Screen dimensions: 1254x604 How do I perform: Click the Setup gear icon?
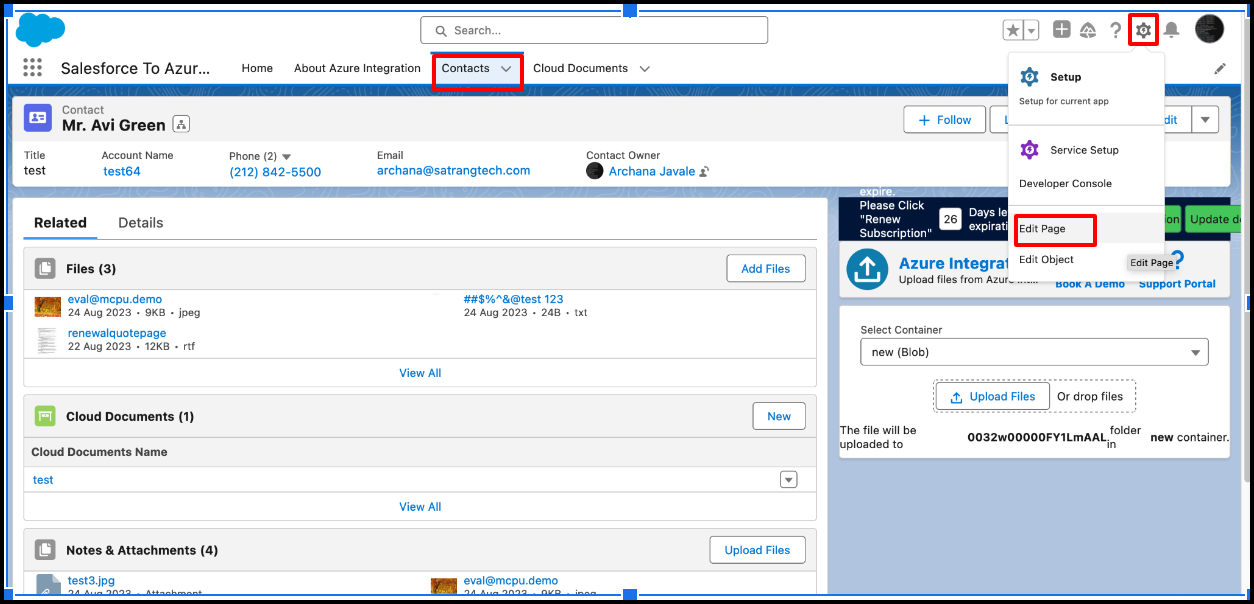click(x=1143, y=30)
